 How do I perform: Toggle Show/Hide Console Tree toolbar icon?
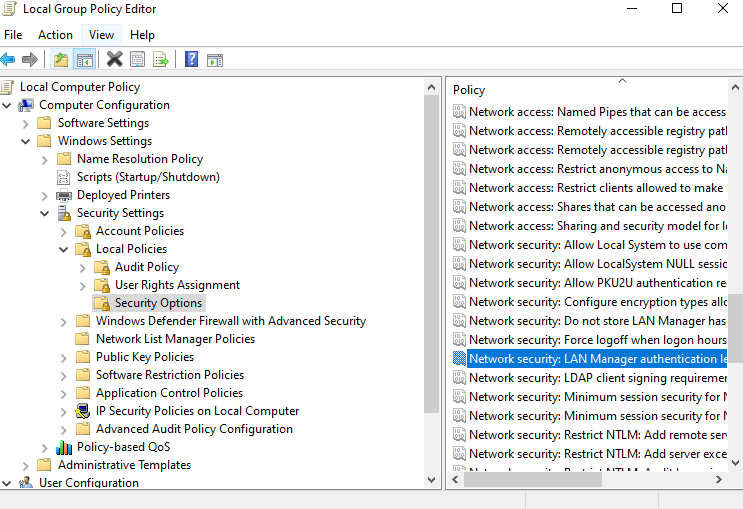[x=85, y=60]
